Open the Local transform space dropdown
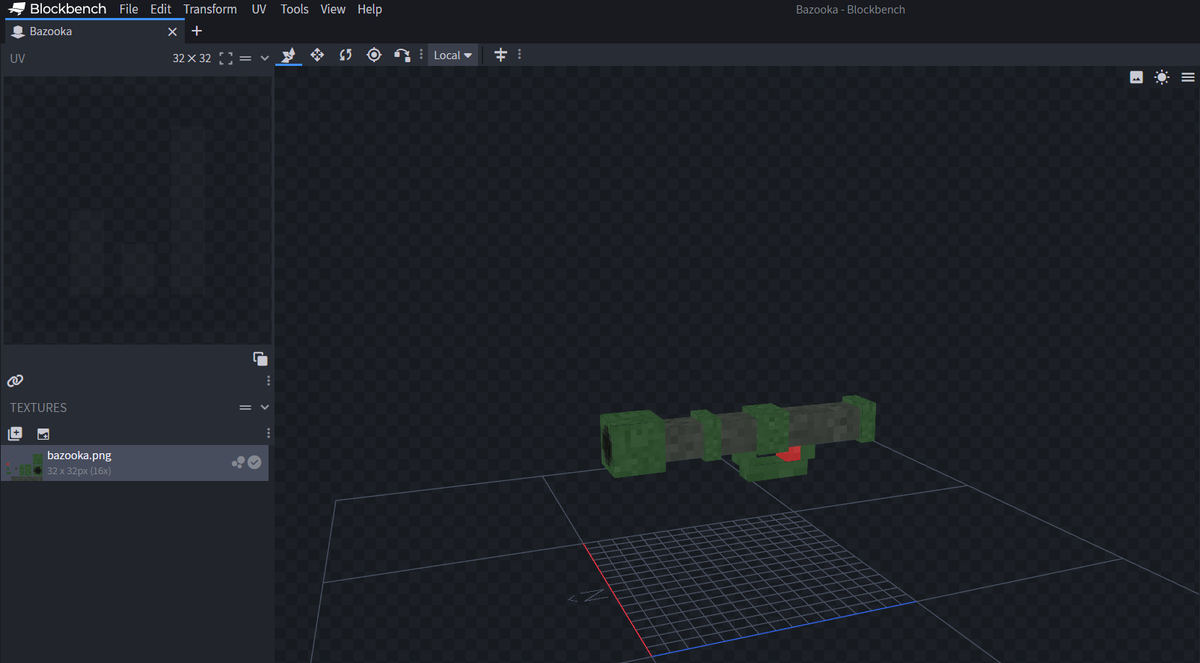 [453, 55]
